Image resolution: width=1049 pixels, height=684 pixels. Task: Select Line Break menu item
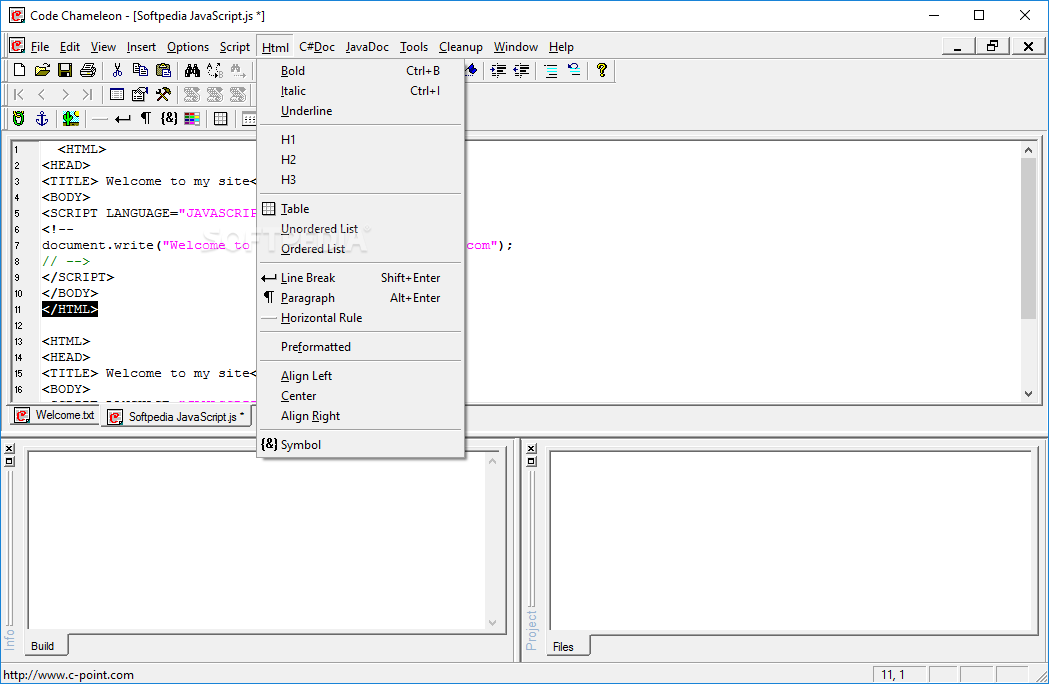tap(361, 277)
